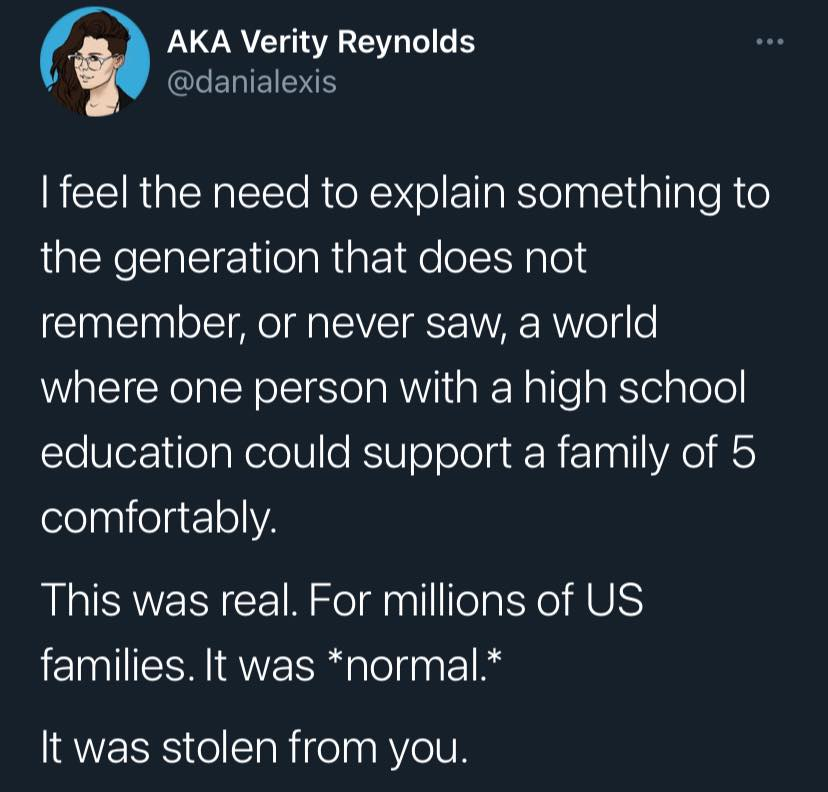Click the word "comfortably."
Image resolution: width=828 pixels, height=792 pixels.
(x=157, y=521)
